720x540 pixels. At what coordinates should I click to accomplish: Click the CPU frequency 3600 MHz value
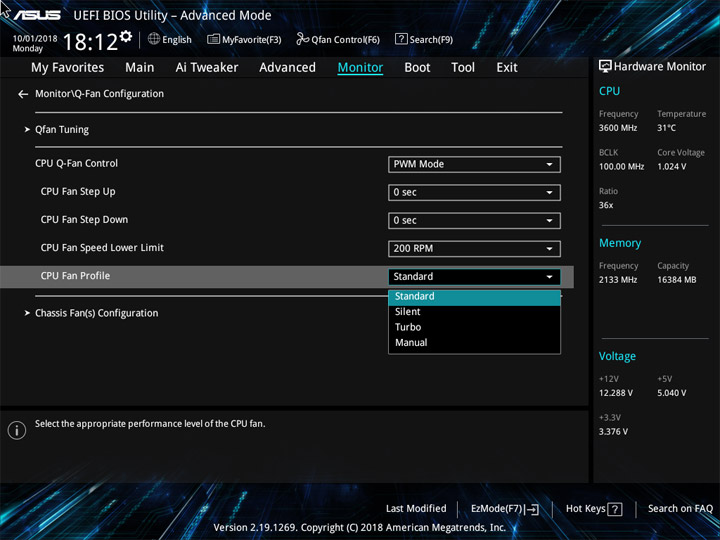pyautogui.click(x=618, y=128)
